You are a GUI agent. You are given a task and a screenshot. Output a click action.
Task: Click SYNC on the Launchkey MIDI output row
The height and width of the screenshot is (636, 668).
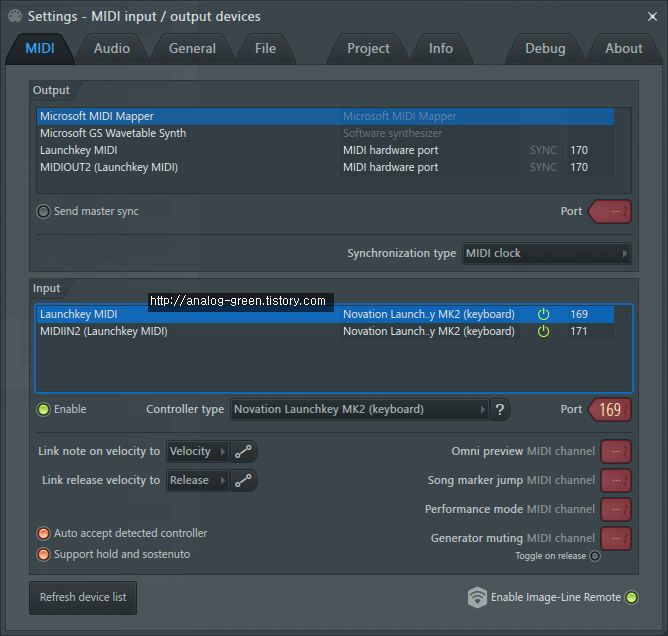click(x=543, y=150)
